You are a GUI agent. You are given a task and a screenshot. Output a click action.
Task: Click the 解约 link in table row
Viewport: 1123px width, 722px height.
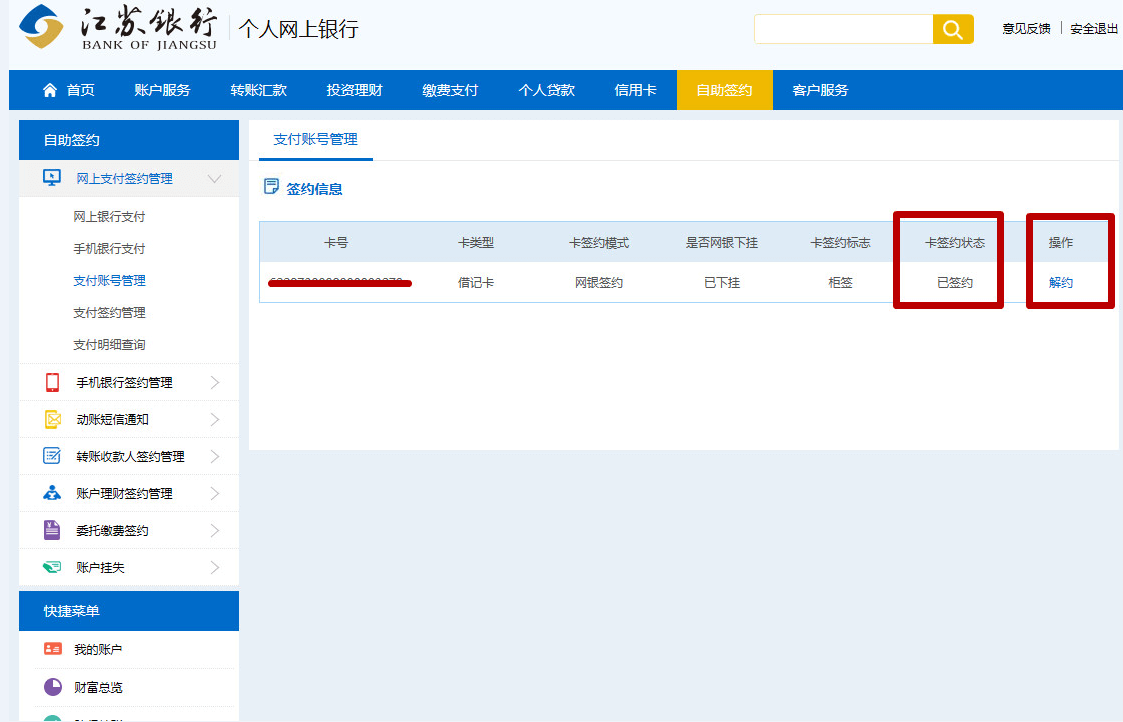click(1060, 283)
